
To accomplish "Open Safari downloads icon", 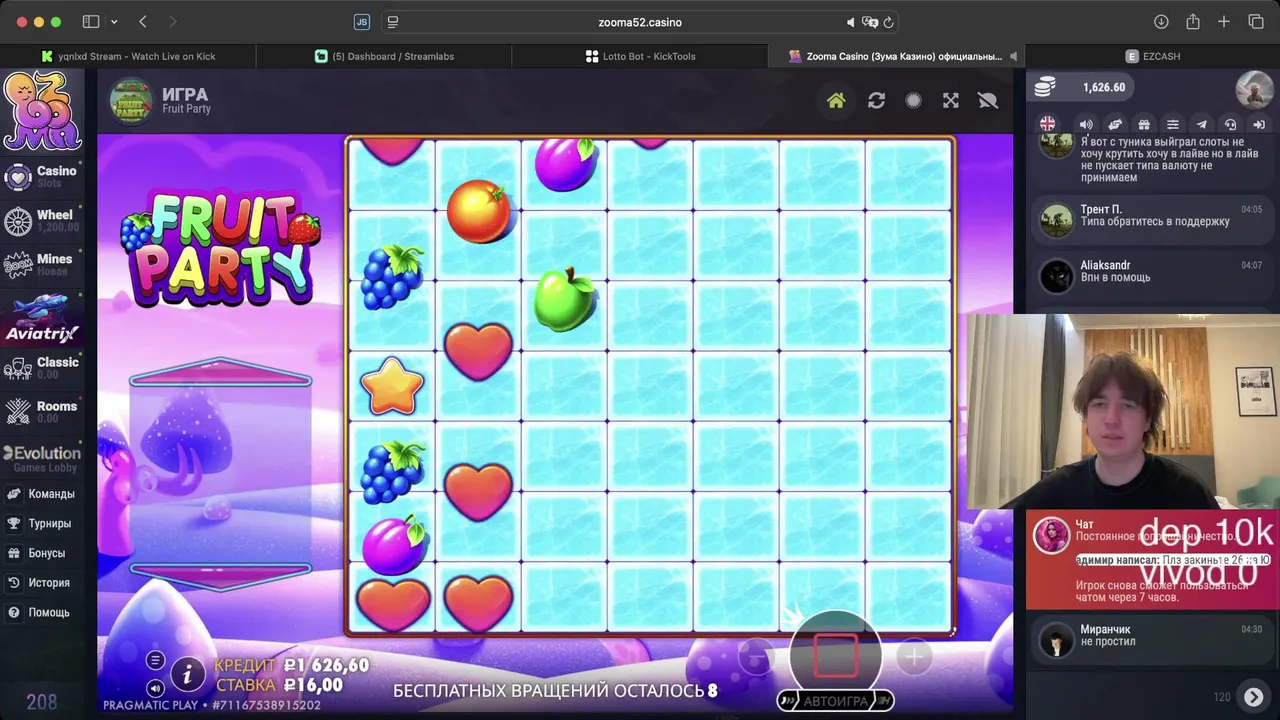I will [1161, 22].
